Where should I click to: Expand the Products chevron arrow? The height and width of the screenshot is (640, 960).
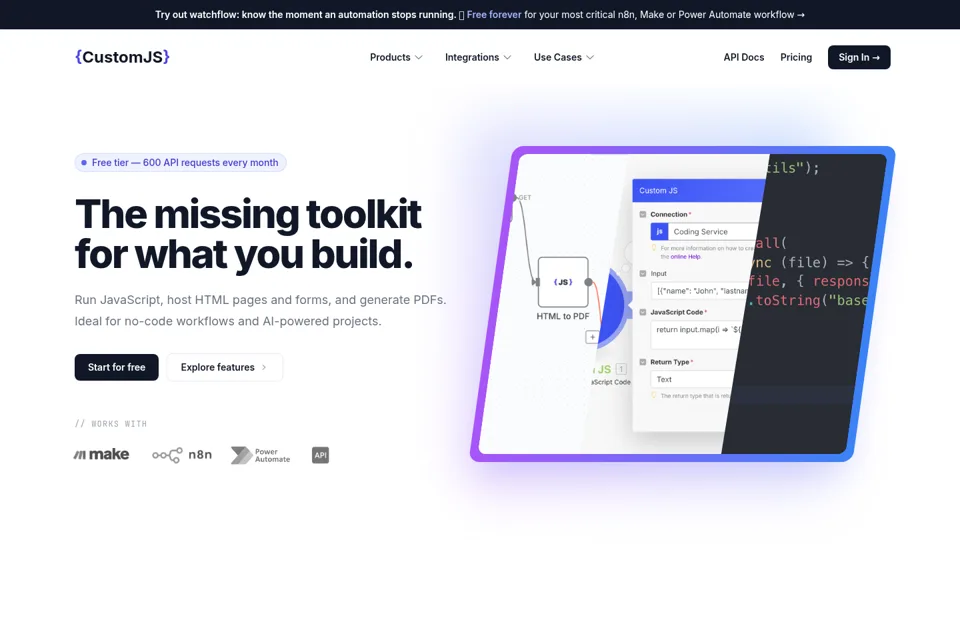tap(419, 58)
